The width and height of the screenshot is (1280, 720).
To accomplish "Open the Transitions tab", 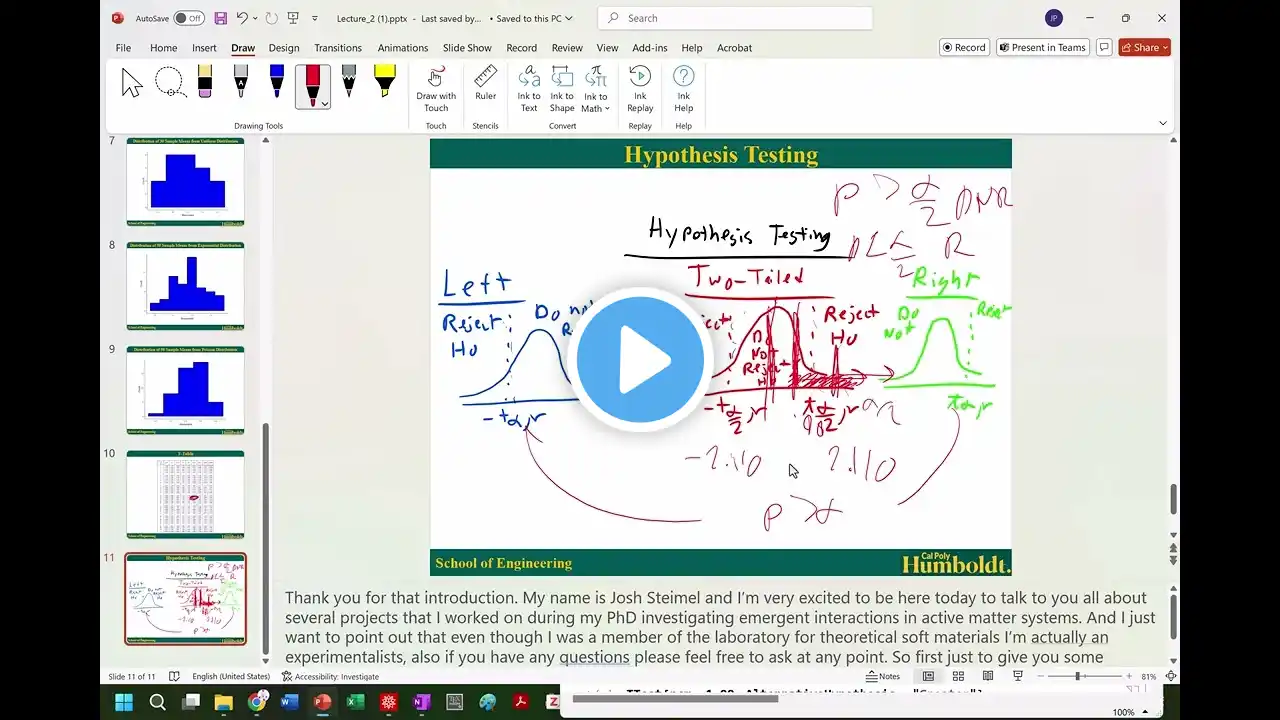I will tap(338, 48).
